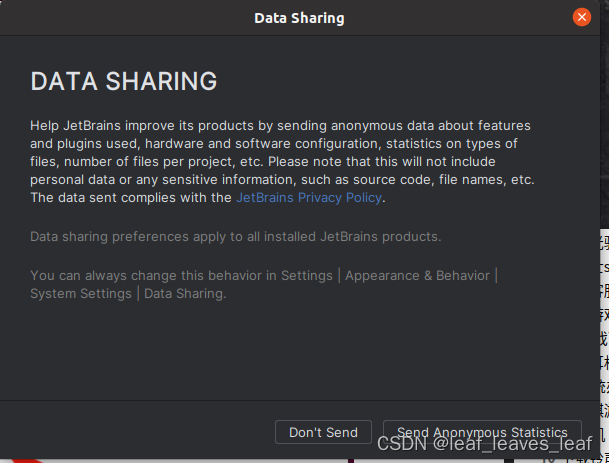Screen dimensions: 609x463
Task: Click the text about preferences applying to all products
Action: pos(235,237)
